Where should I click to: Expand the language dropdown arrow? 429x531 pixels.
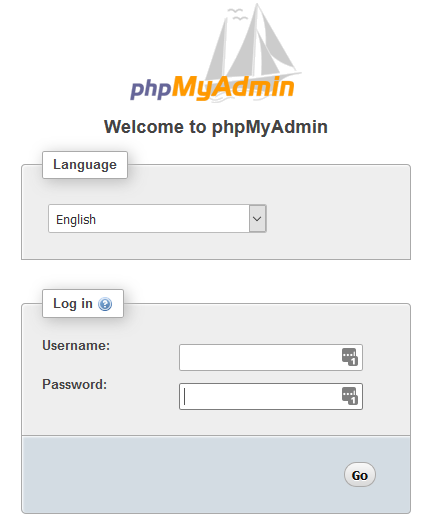click(x=257, y=218)
